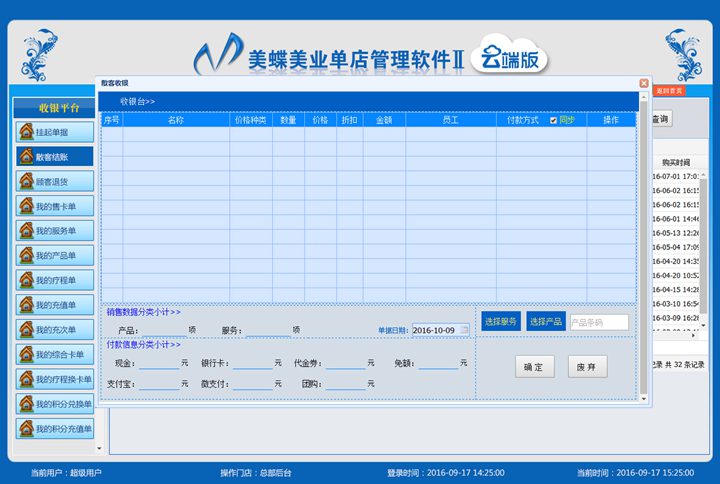
Task: Click the 支付宝 amount field
Action: (159, 383)
